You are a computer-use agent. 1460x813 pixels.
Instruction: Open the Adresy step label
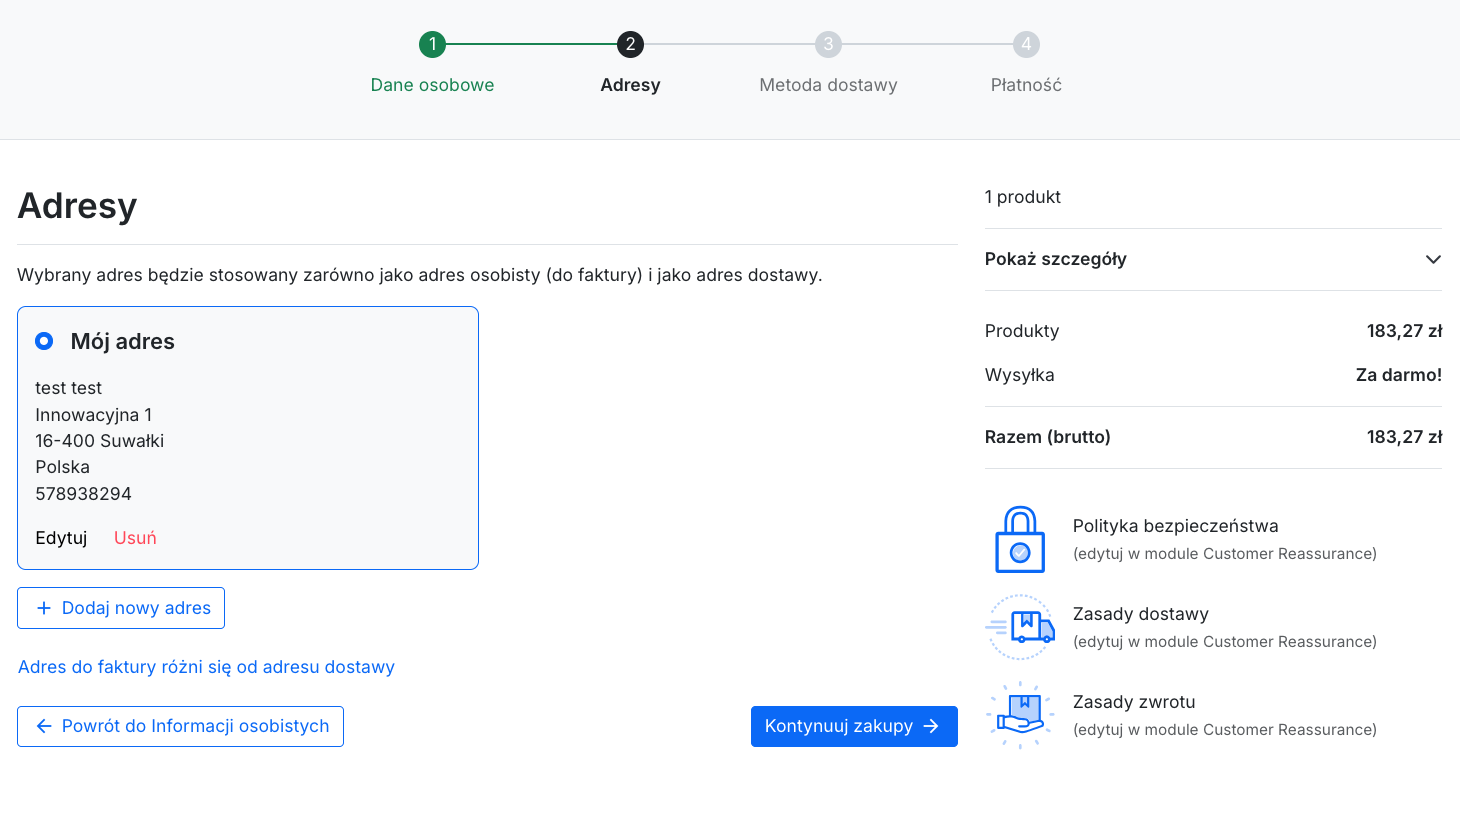click(630, 85)
